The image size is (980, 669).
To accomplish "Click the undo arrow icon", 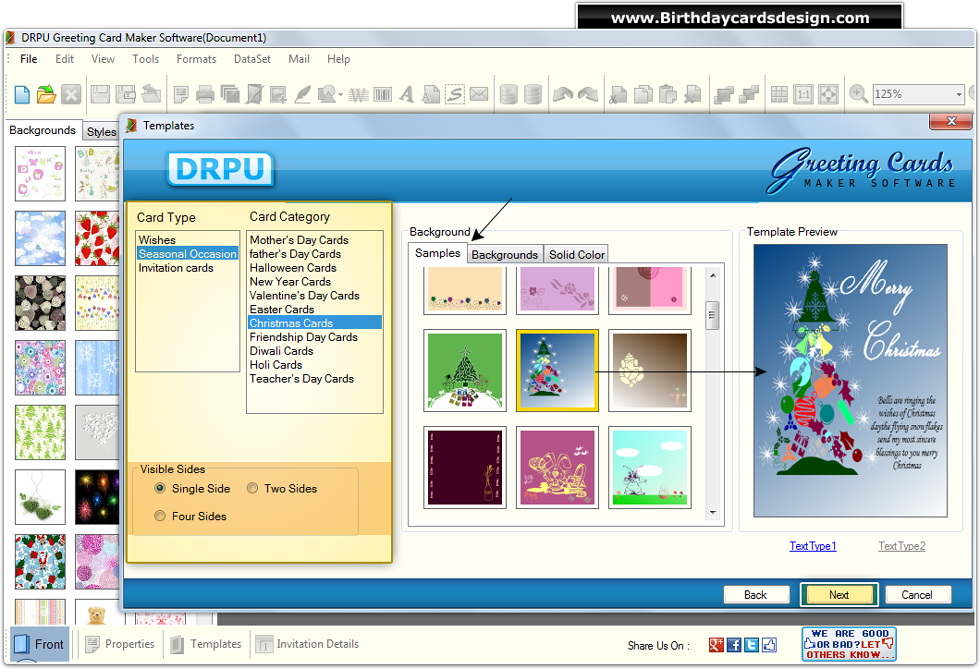I will click(x=562, y=94).
